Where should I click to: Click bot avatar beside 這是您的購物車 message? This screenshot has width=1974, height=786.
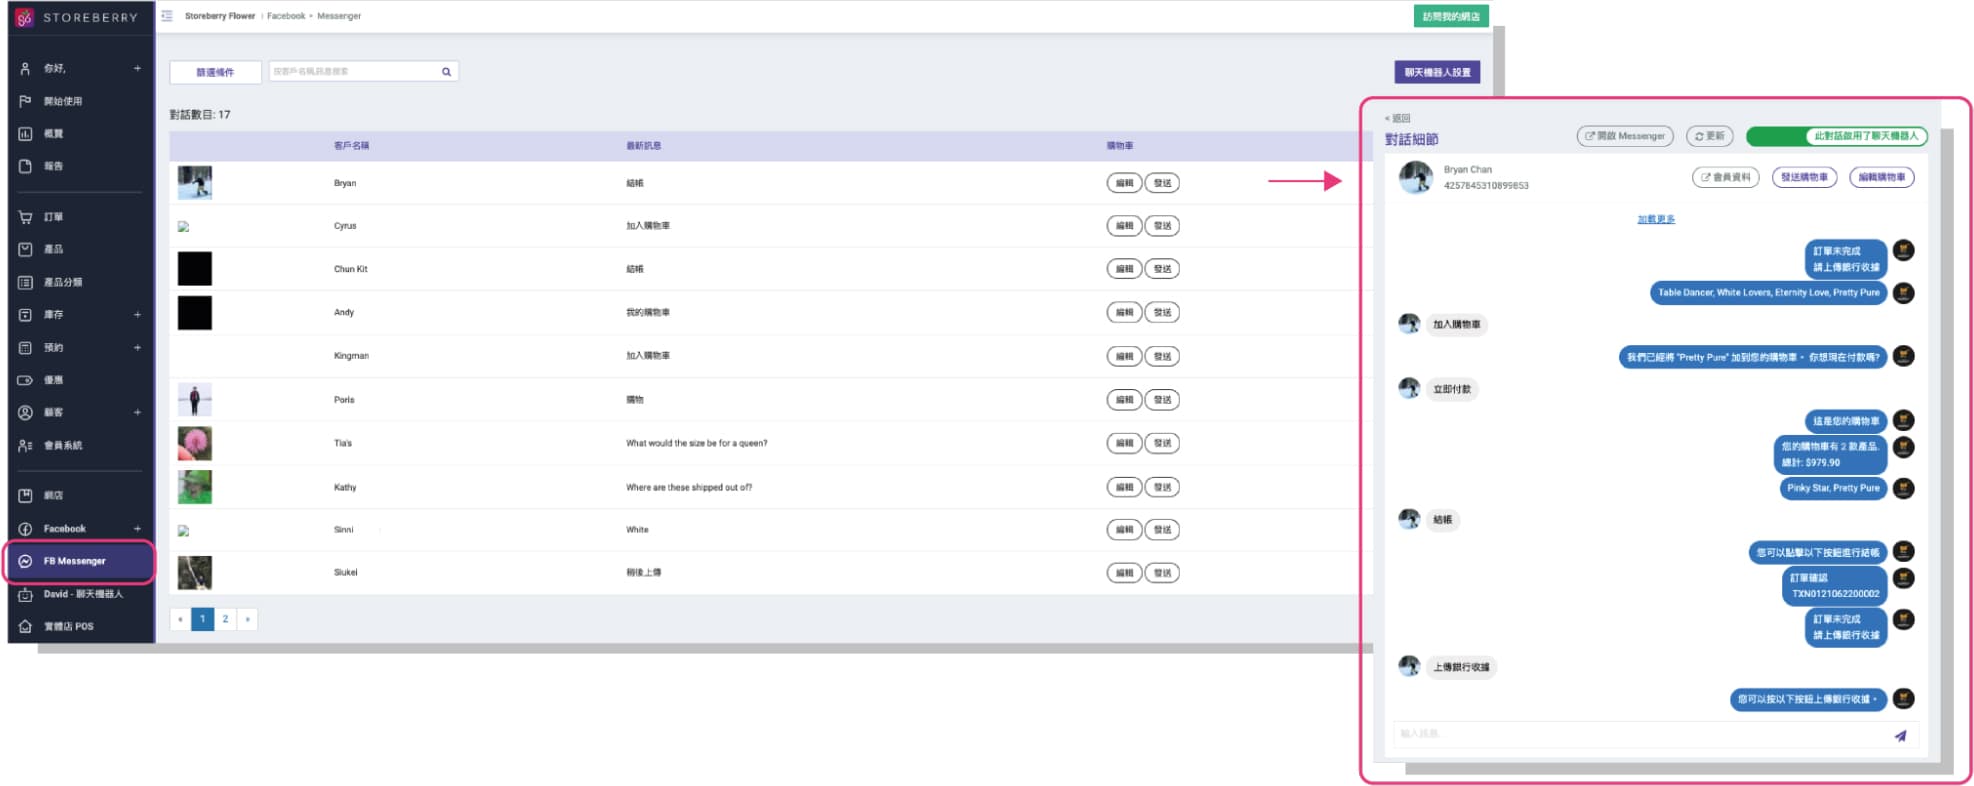pos(1903,420)
